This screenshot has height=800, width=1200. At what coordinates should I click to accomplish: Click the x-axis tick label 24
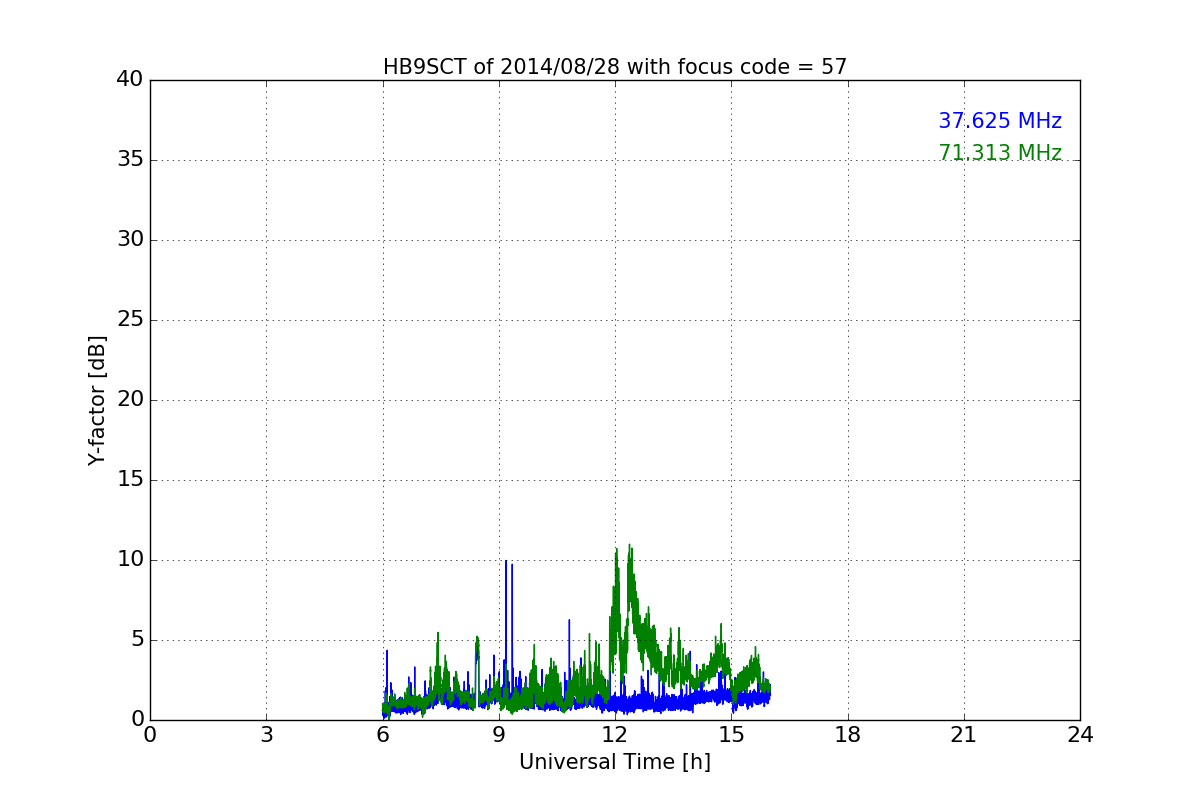1080,735
